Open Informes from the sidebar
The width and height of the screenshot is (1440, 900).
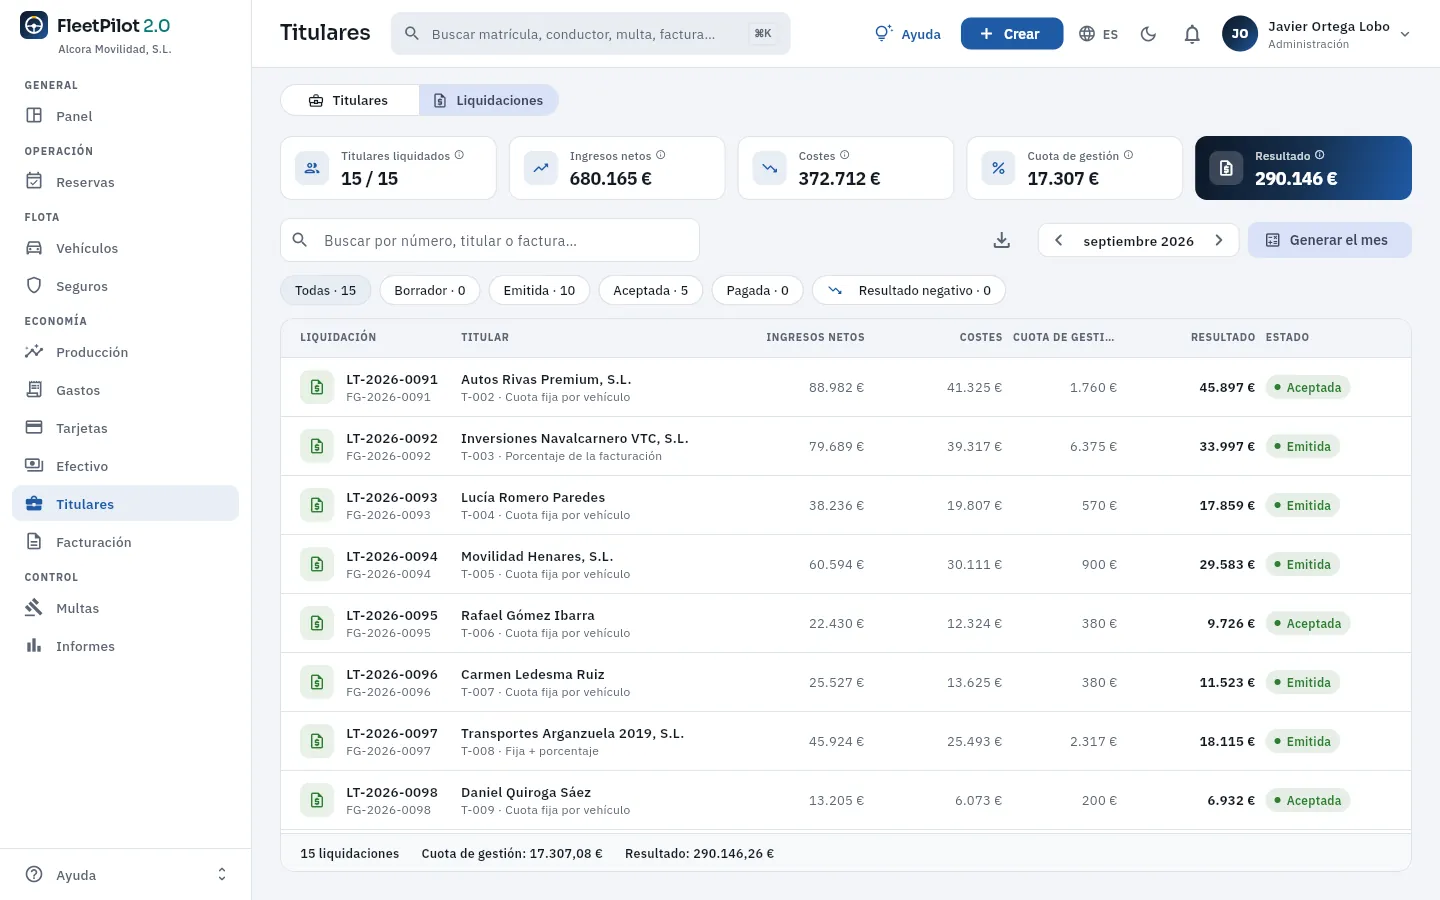coord(125,646)
